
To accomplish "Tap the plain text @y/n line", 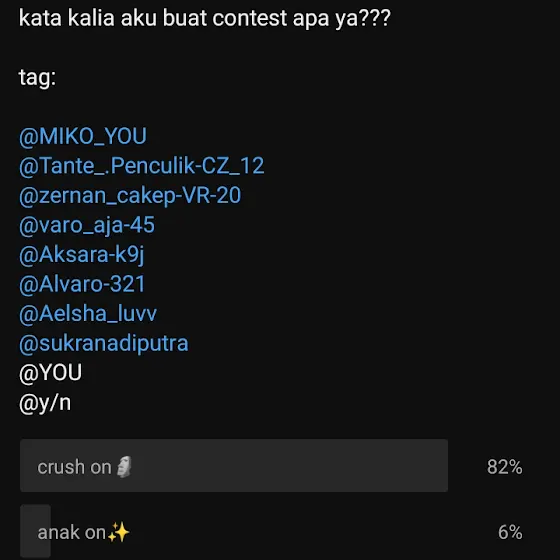I will 45,403.
